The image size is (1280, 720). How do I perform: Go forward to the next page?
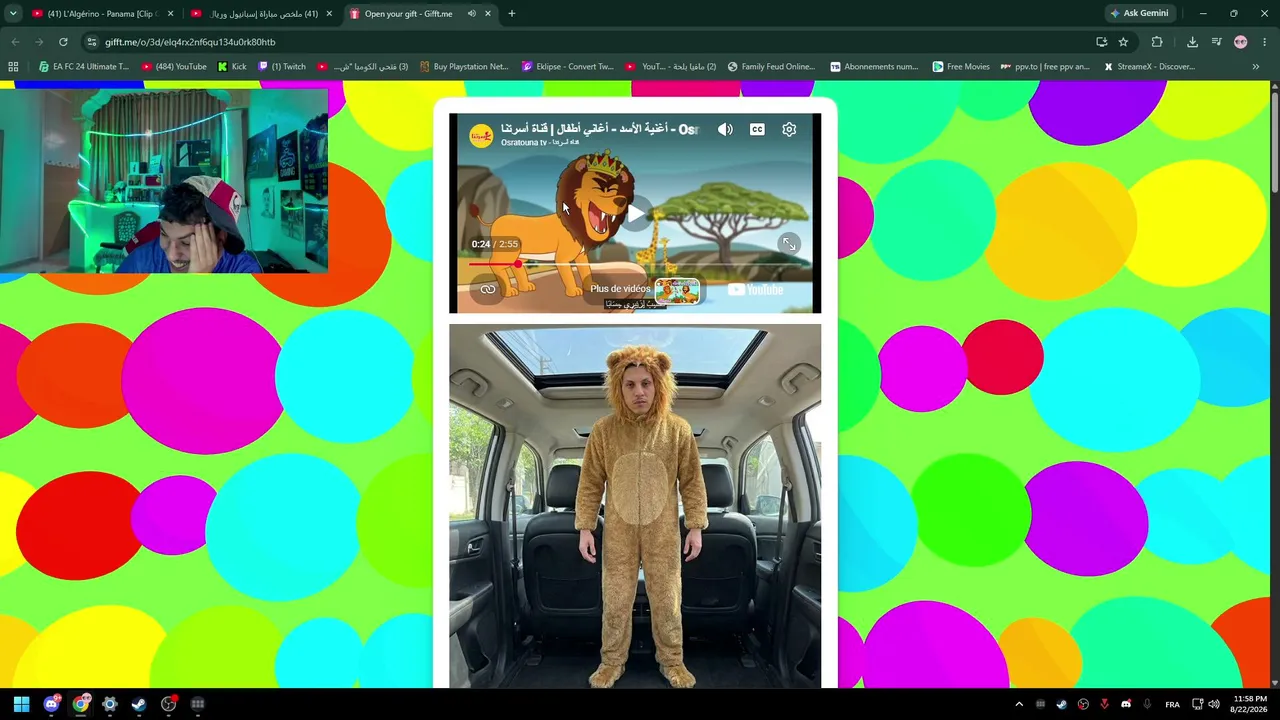[x=39, y=42]
